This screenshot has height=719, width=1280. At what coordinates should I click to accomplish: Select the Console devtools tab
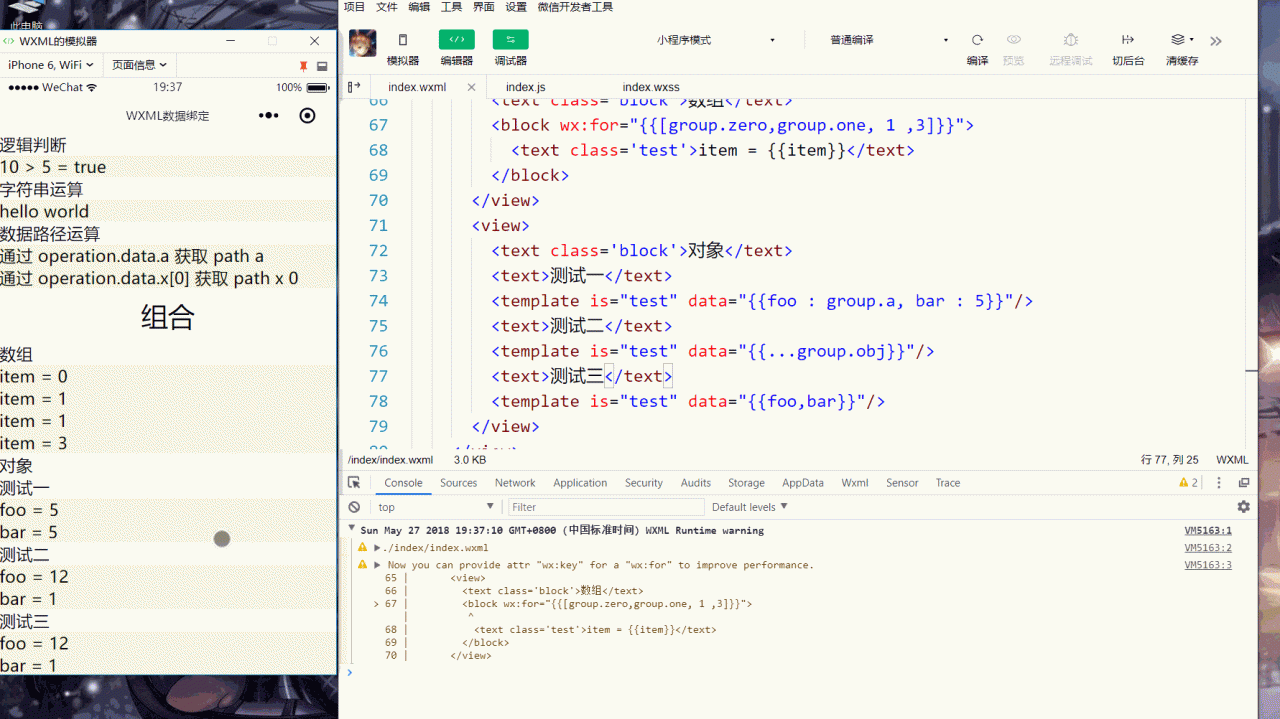click(x=403, y=483)
